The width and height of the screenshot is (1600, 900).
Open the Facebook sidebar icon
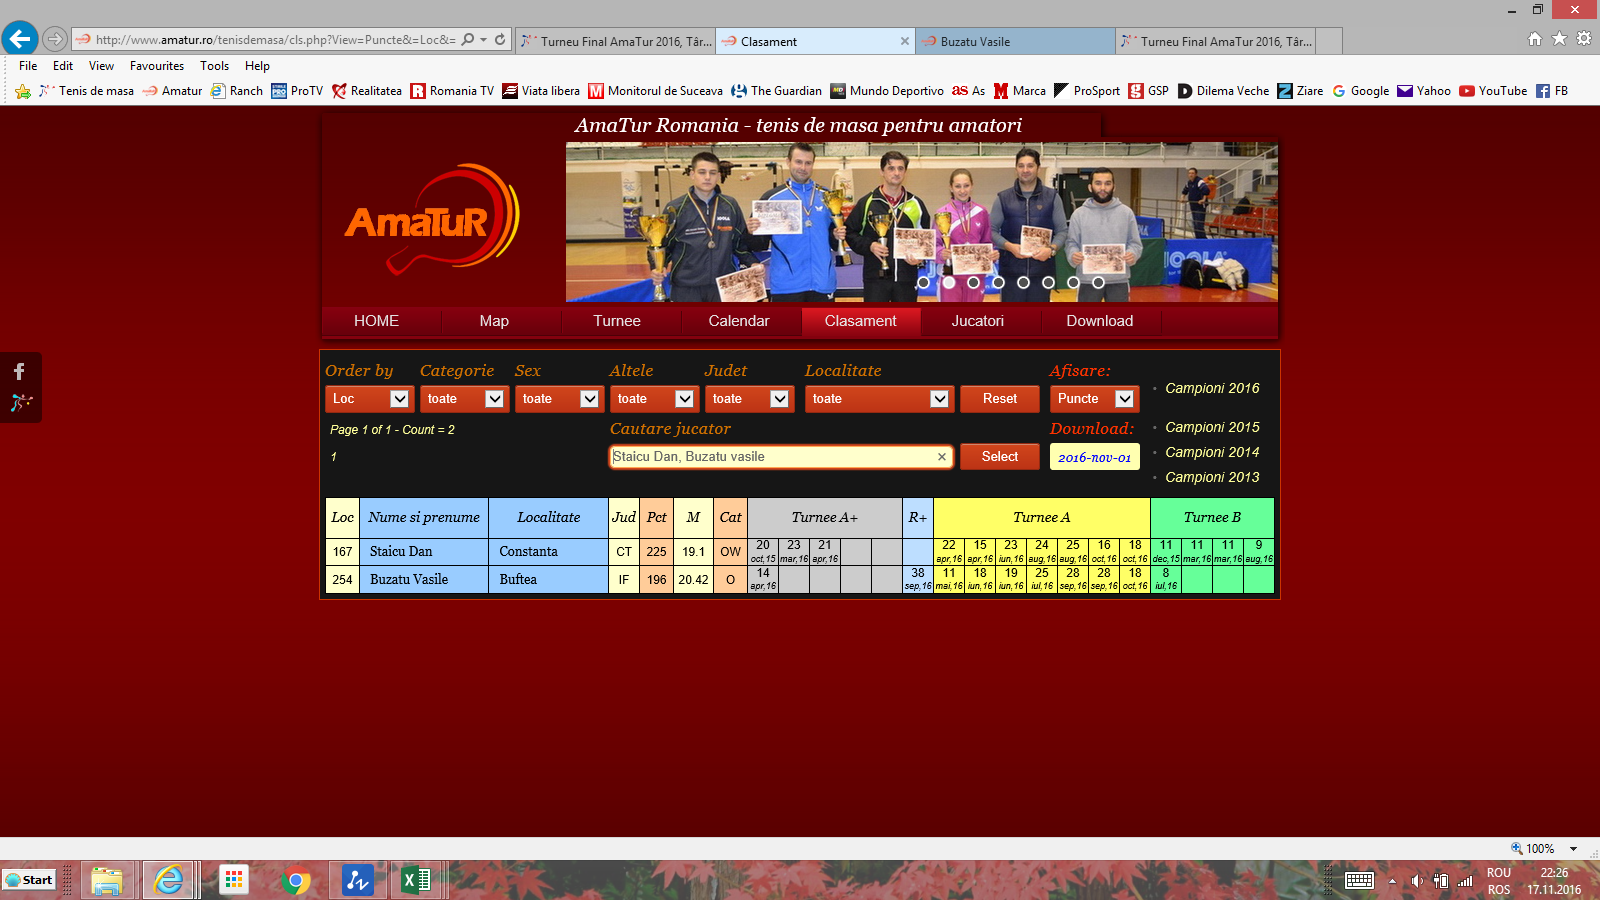(x=19, y=371)
